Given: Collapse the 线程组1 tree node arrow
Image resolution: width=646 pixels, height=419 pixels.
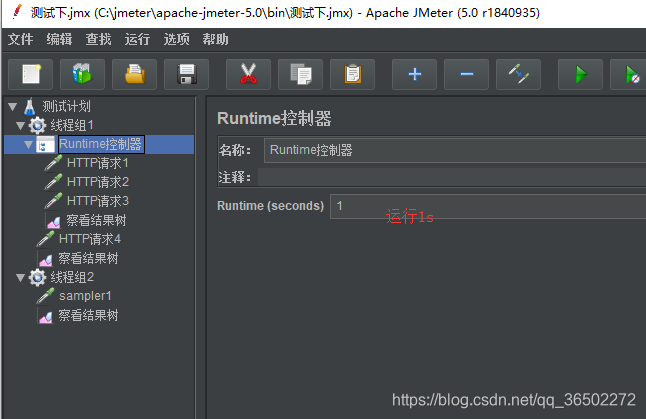Looking at the screenshot, I should click(21, 126).
